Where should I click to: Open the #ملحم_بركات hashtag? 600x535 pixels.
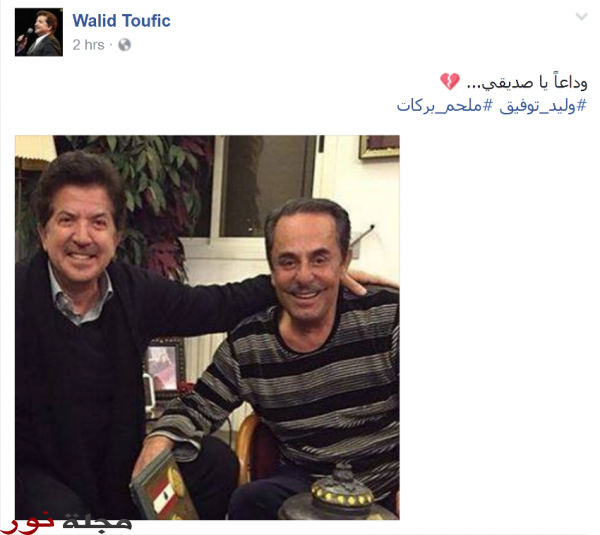click(x=445, y=106)
